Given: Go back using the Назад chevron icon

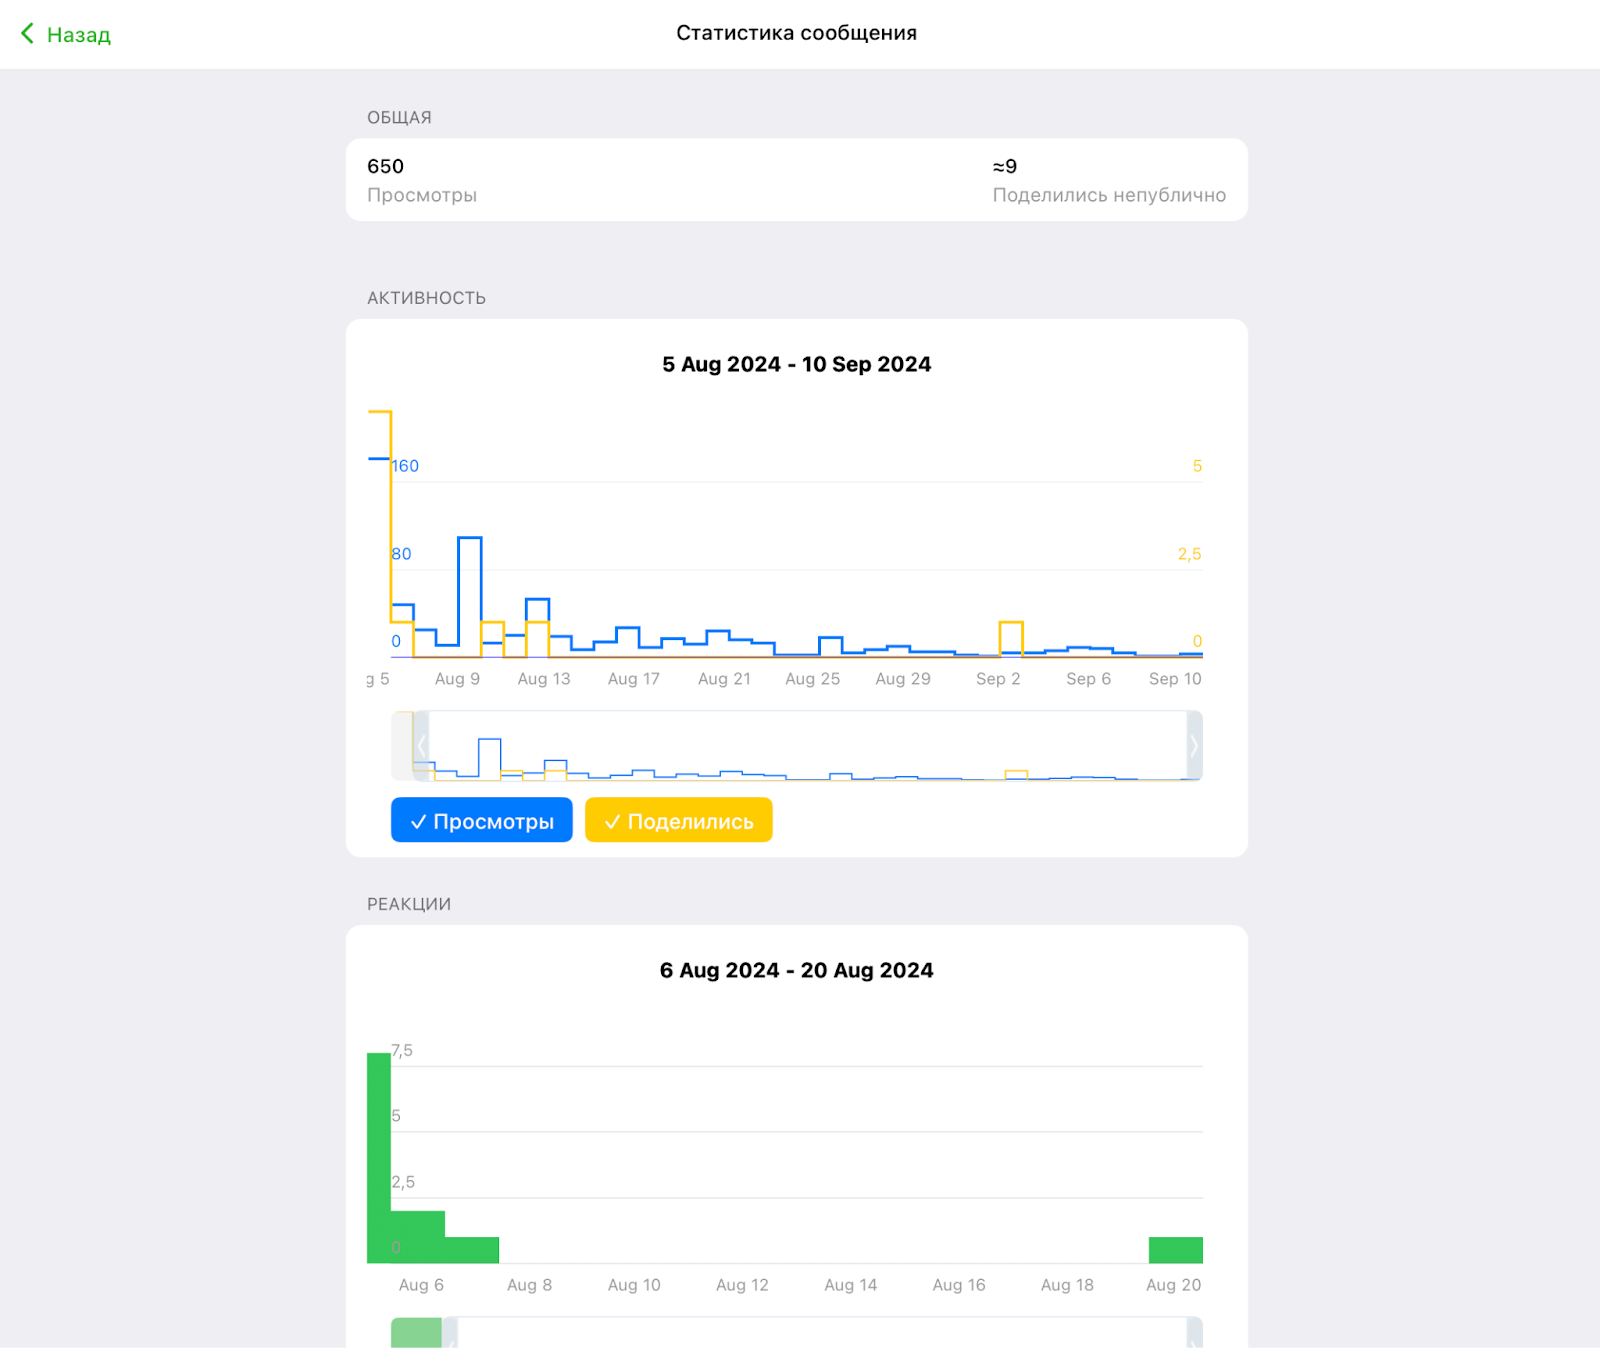Looking at the screenshot, I should tap(27, 34).
